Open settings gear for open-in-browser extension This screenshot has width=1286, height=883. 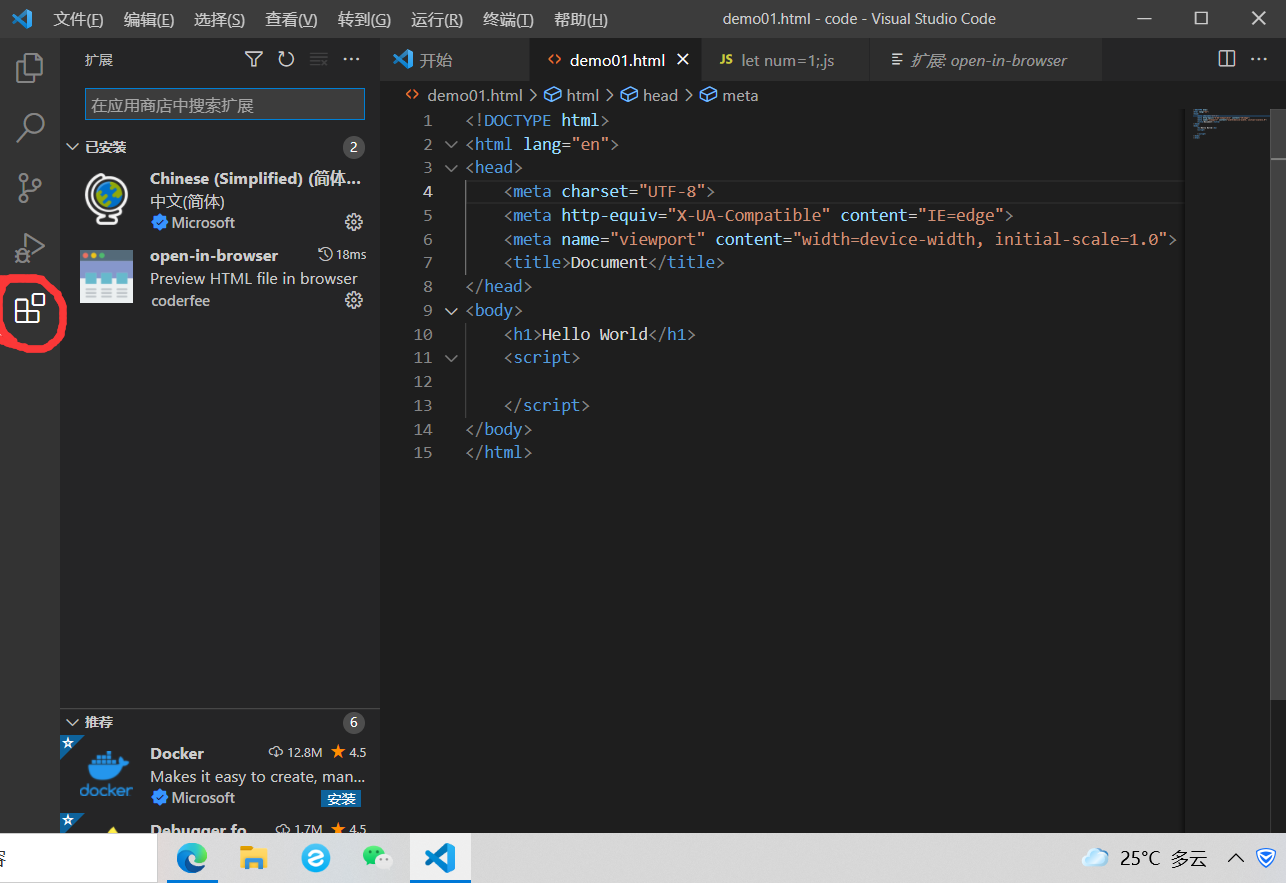click(353, 300)
